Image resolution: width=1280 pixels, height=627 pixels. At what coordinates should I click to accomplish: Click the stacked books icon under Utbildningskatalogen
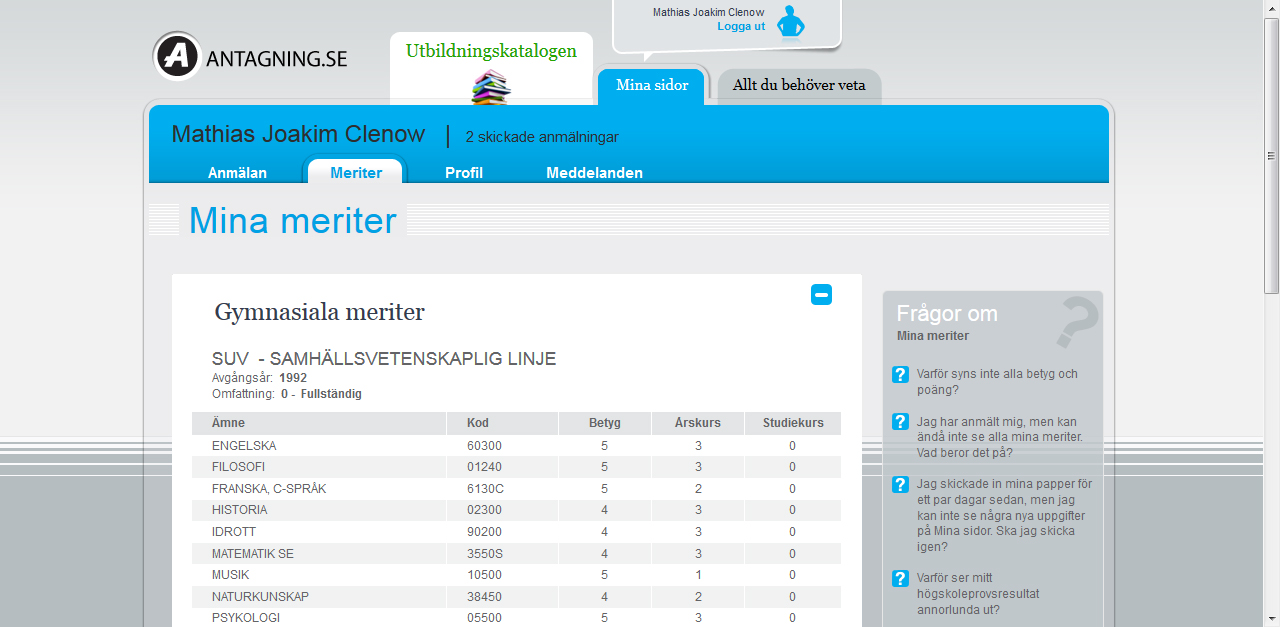click(490, 88)
